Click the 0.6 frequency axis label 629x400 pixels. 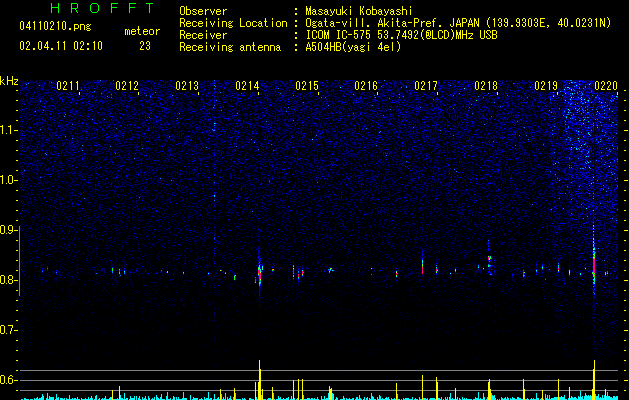[9, 380]
